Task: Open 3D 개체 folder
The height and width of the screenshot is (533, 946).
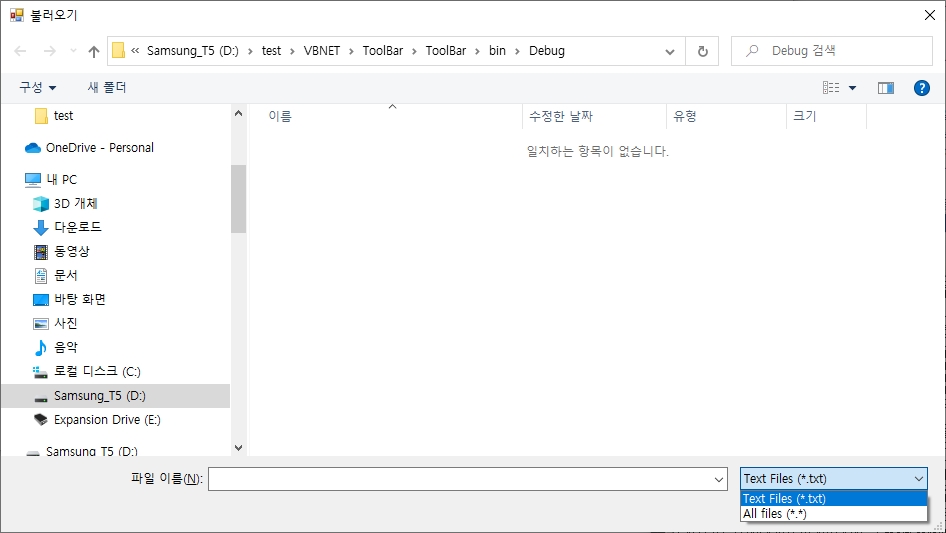Action: click(65, 203)
